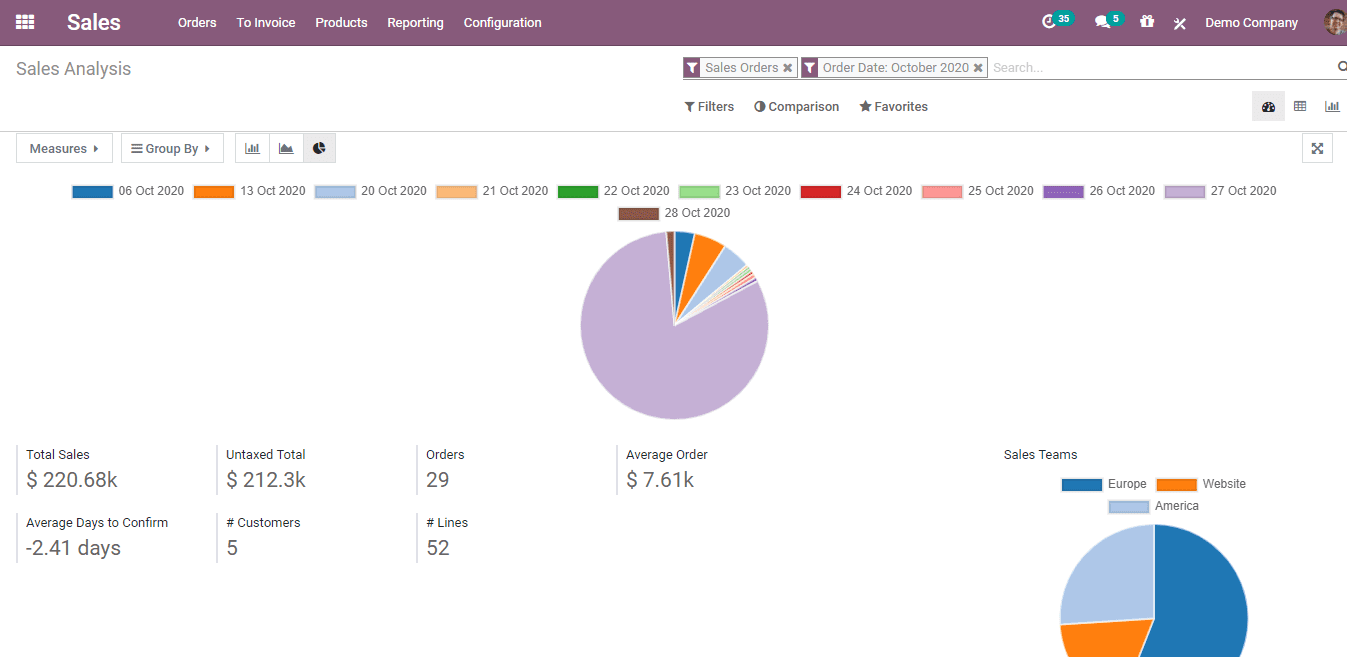
Task: Expand chart with the fullscreen icon
Action: point(1317,149)
